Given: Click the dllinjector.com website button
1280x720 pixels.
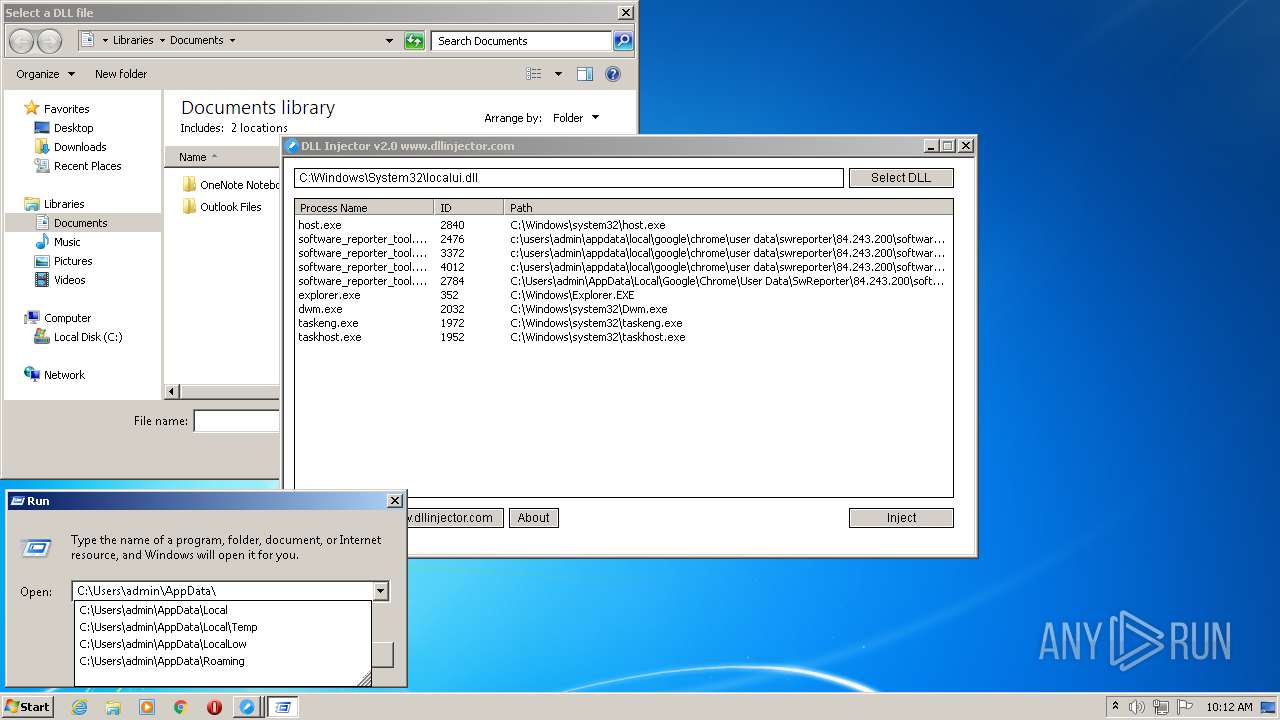Looking at the screenshot, I should click(454, 518).
